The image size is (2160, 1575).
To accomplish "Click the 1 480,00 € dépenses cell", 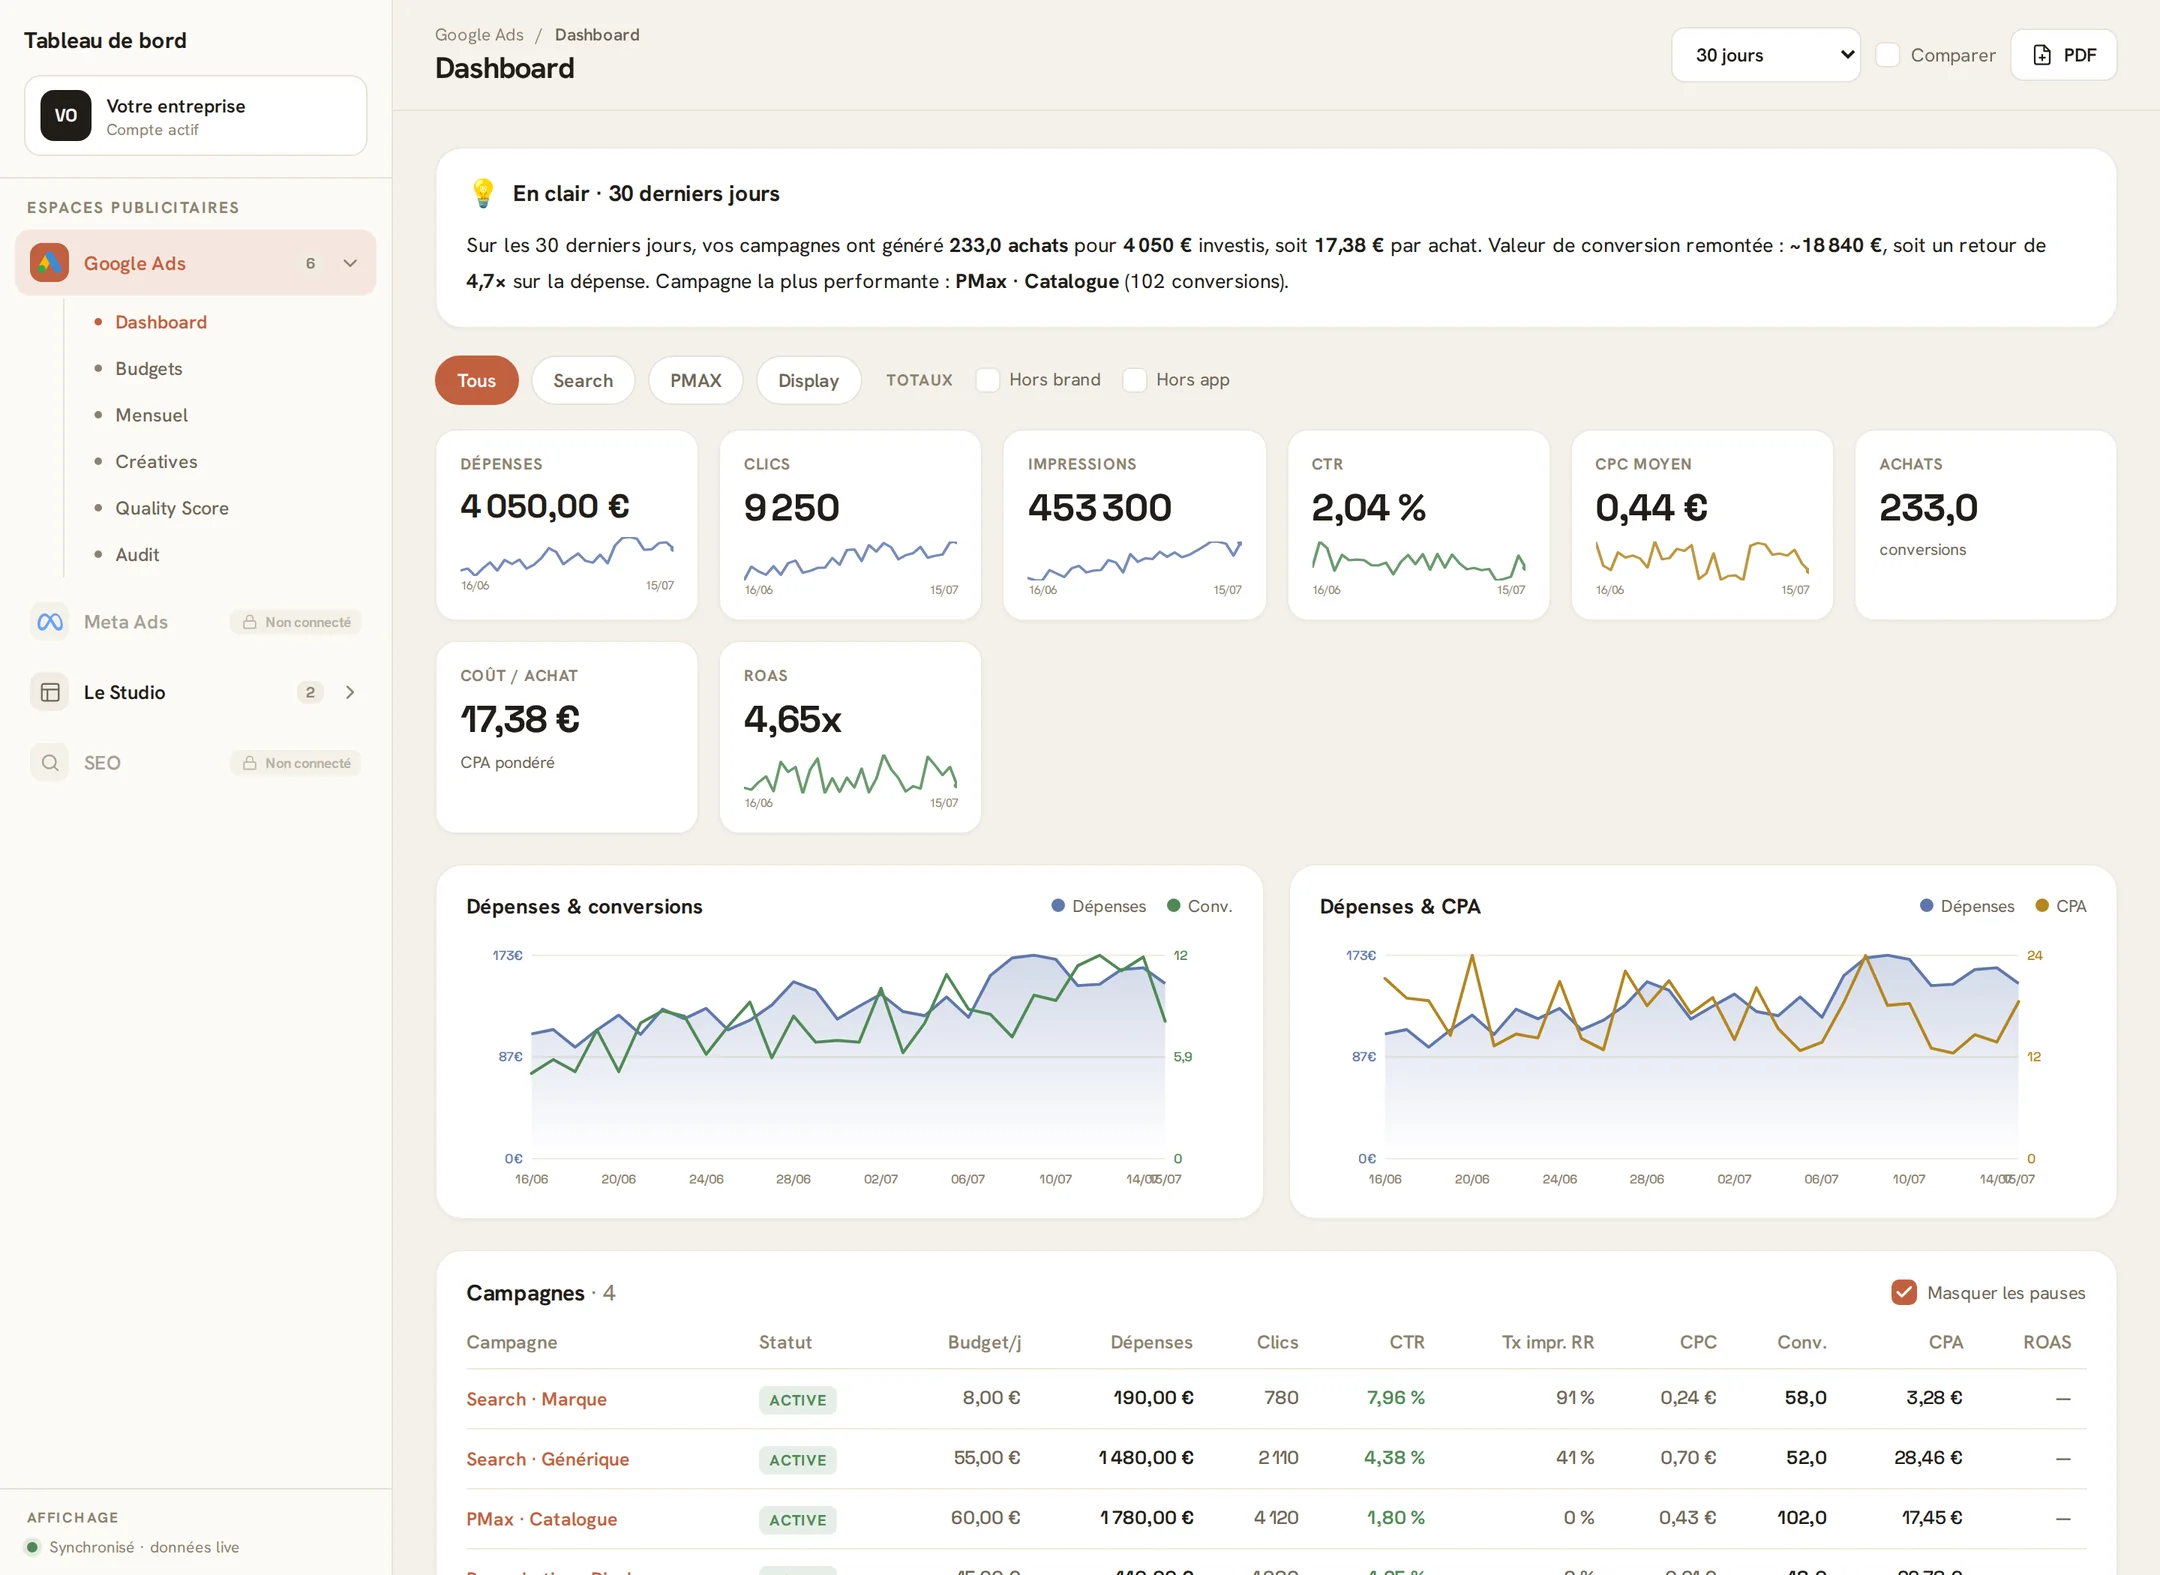I will point(1146,1457).
